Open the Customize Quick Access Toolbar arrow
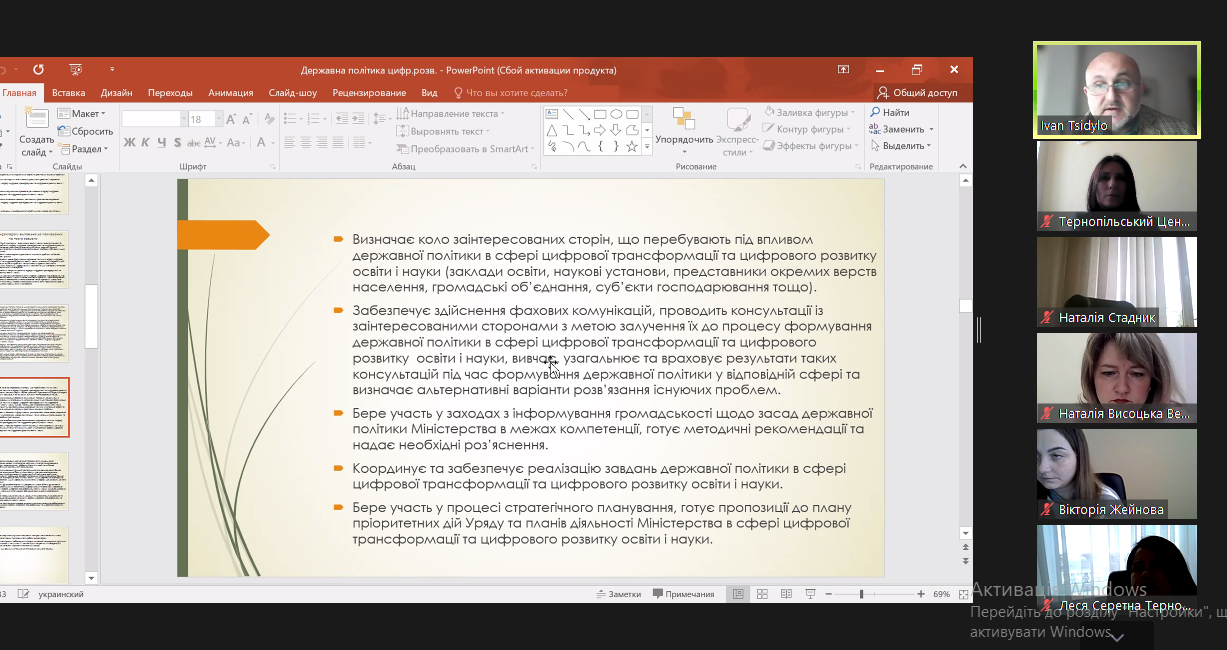This screenshot has width=1227, height=650. pyautogui.click(x=112, y=70)
